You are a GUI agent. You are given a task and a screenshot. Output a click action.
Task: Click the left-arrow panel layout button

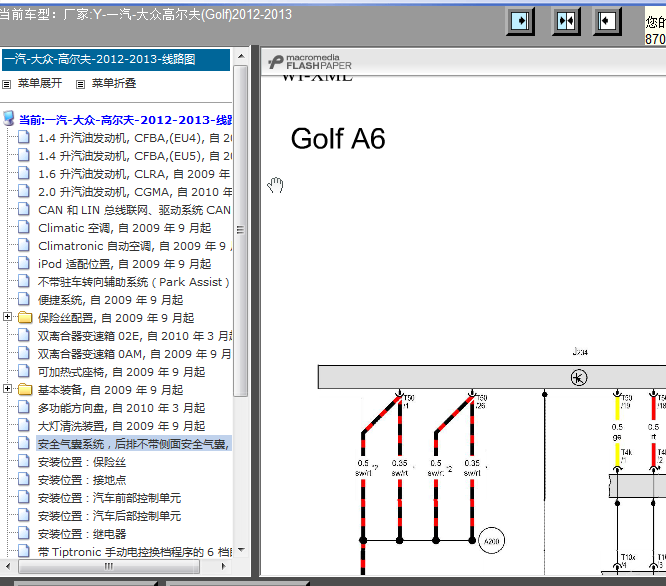click(607, 21)
